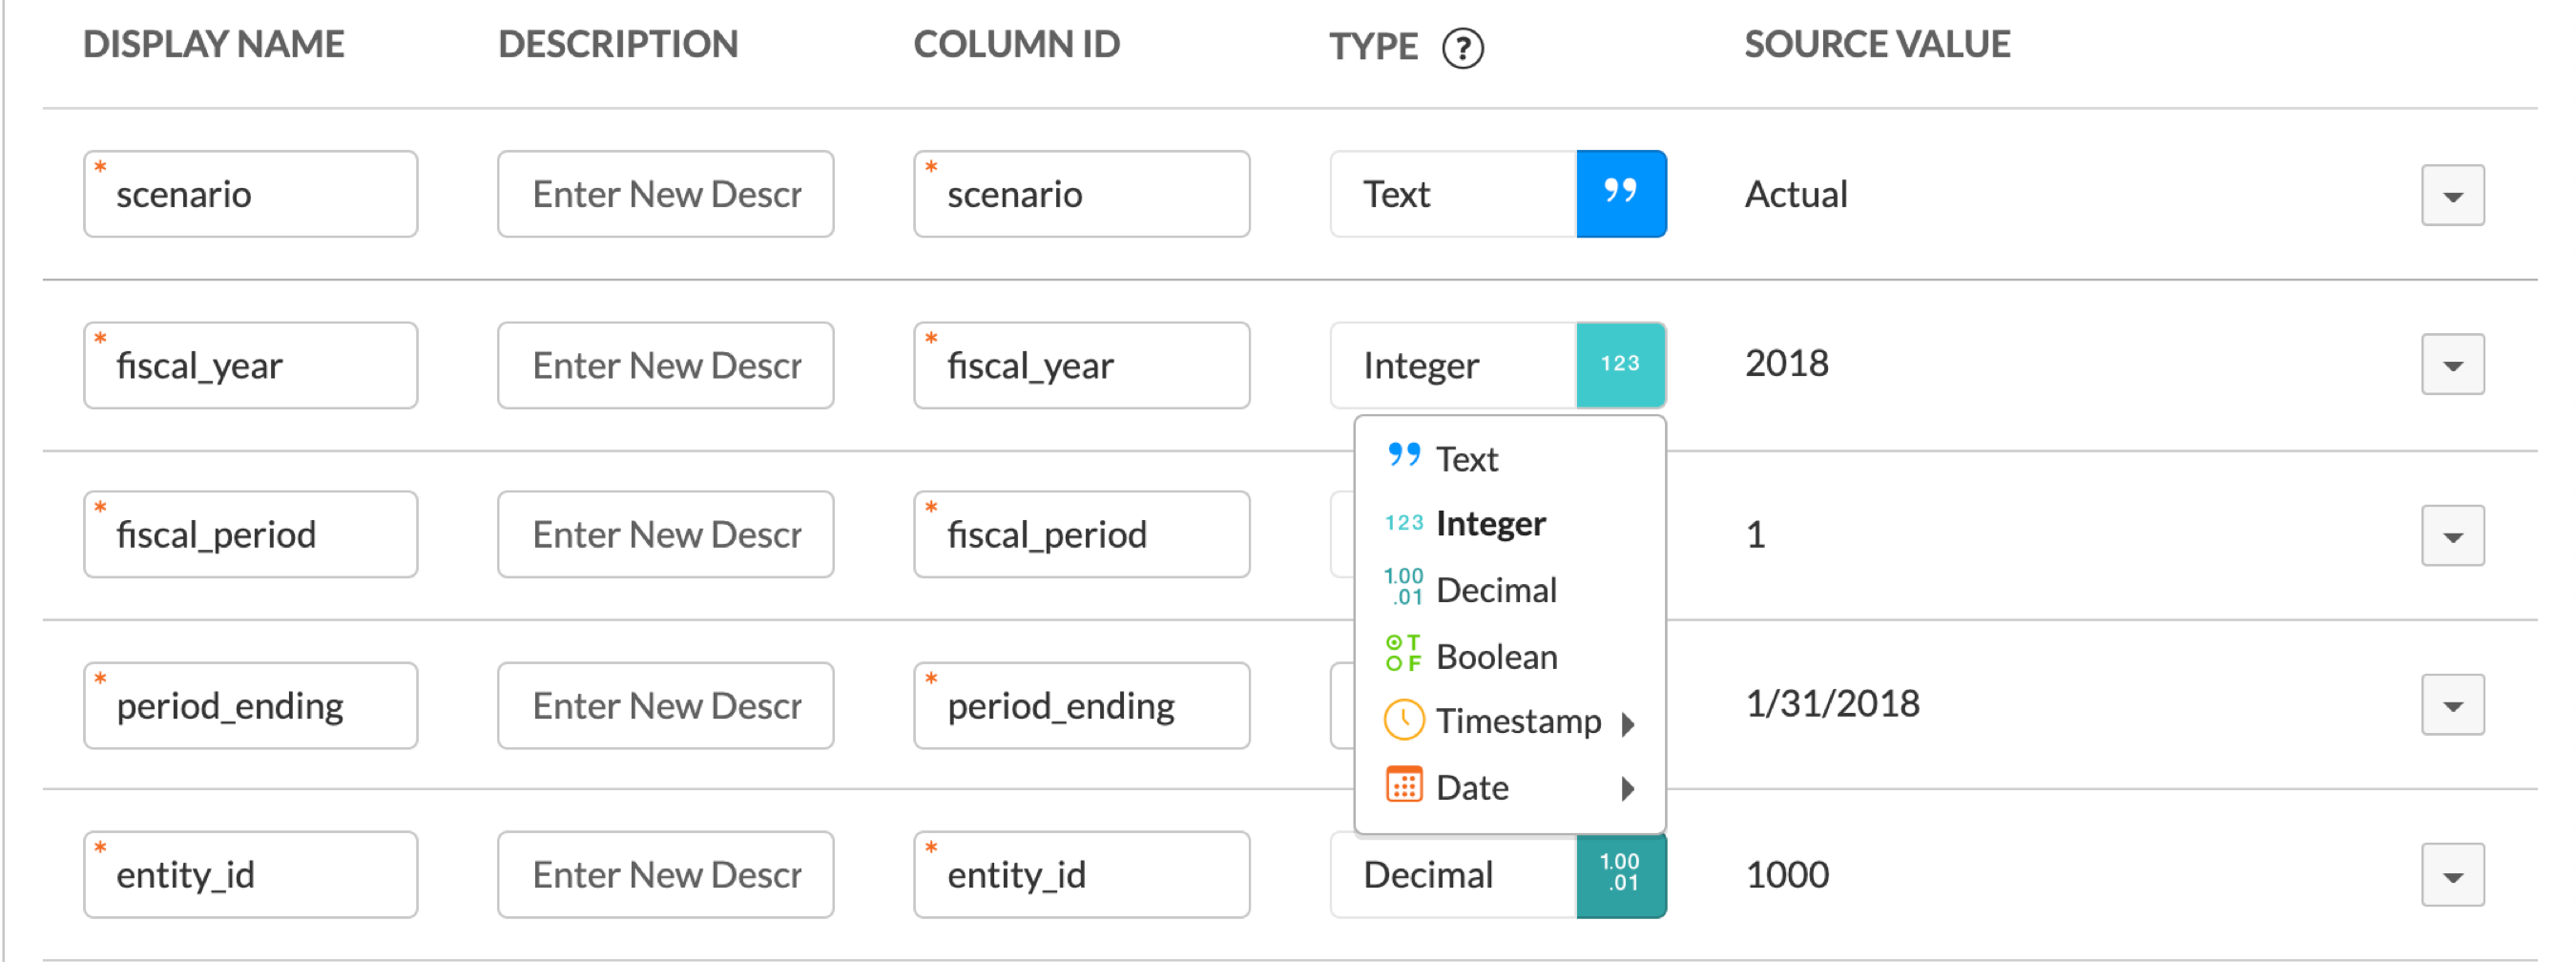Click the 123 icon beside Integer menu entry
This screenshot has width=2576, height=962.
1403,522
